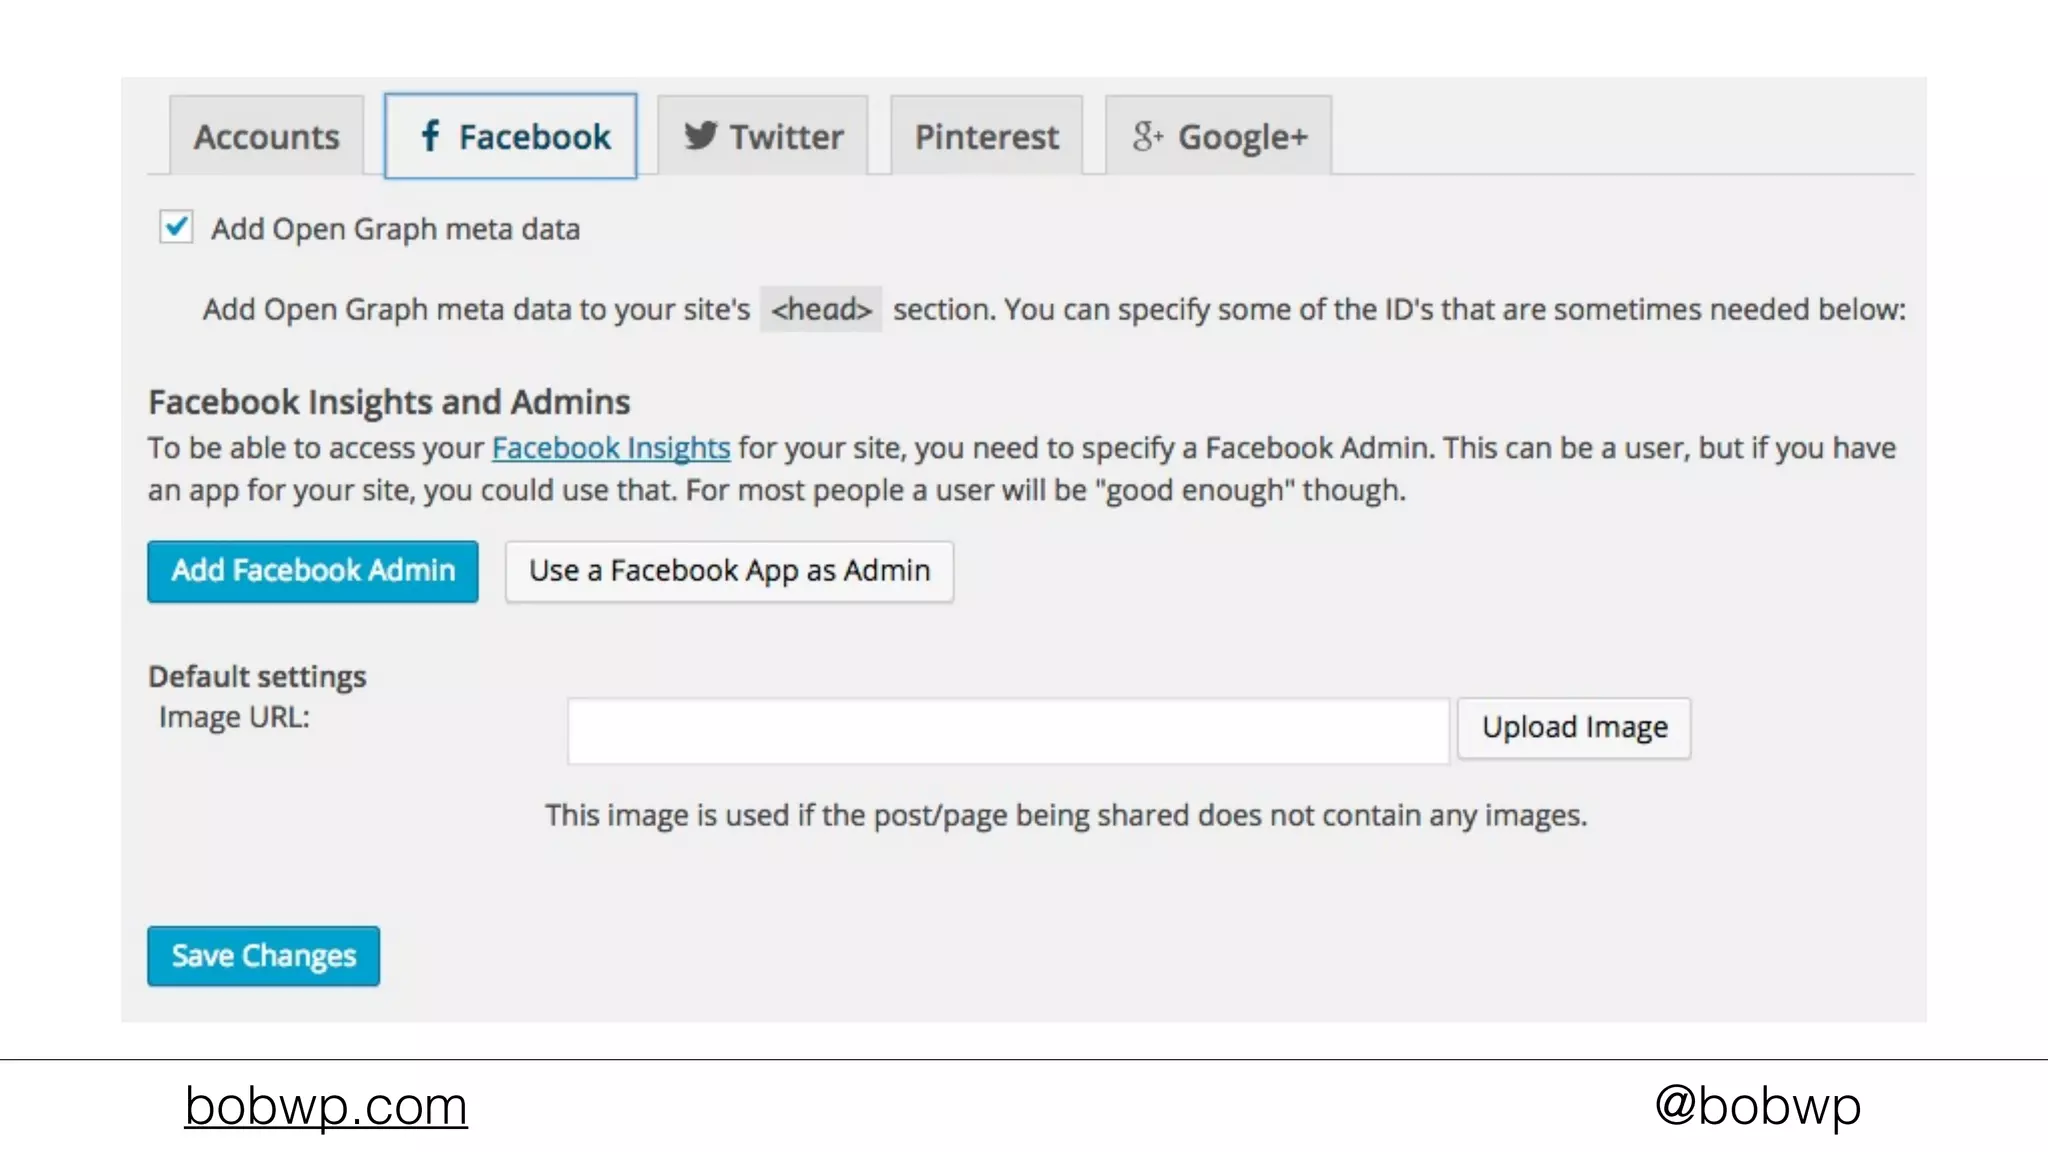Viewport: 2048px width, 1152px height.
Task: Click the Upload Image button
Action: click(x=1574, y=728)
